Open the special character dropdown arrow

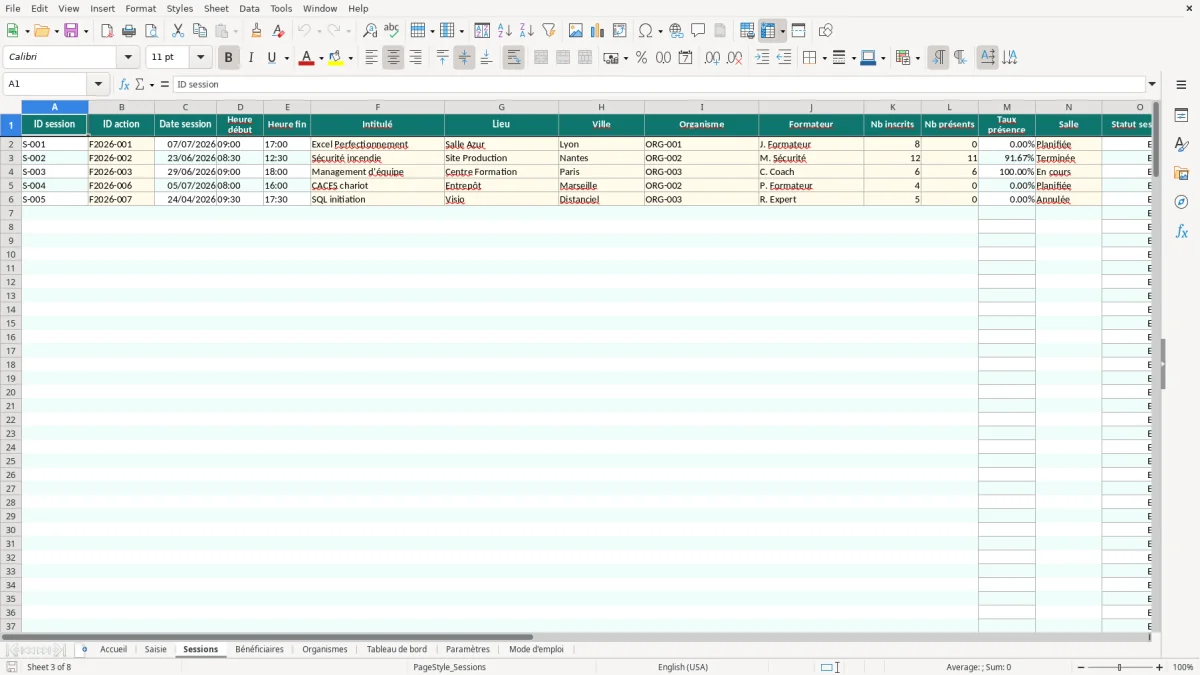[660, 31]
